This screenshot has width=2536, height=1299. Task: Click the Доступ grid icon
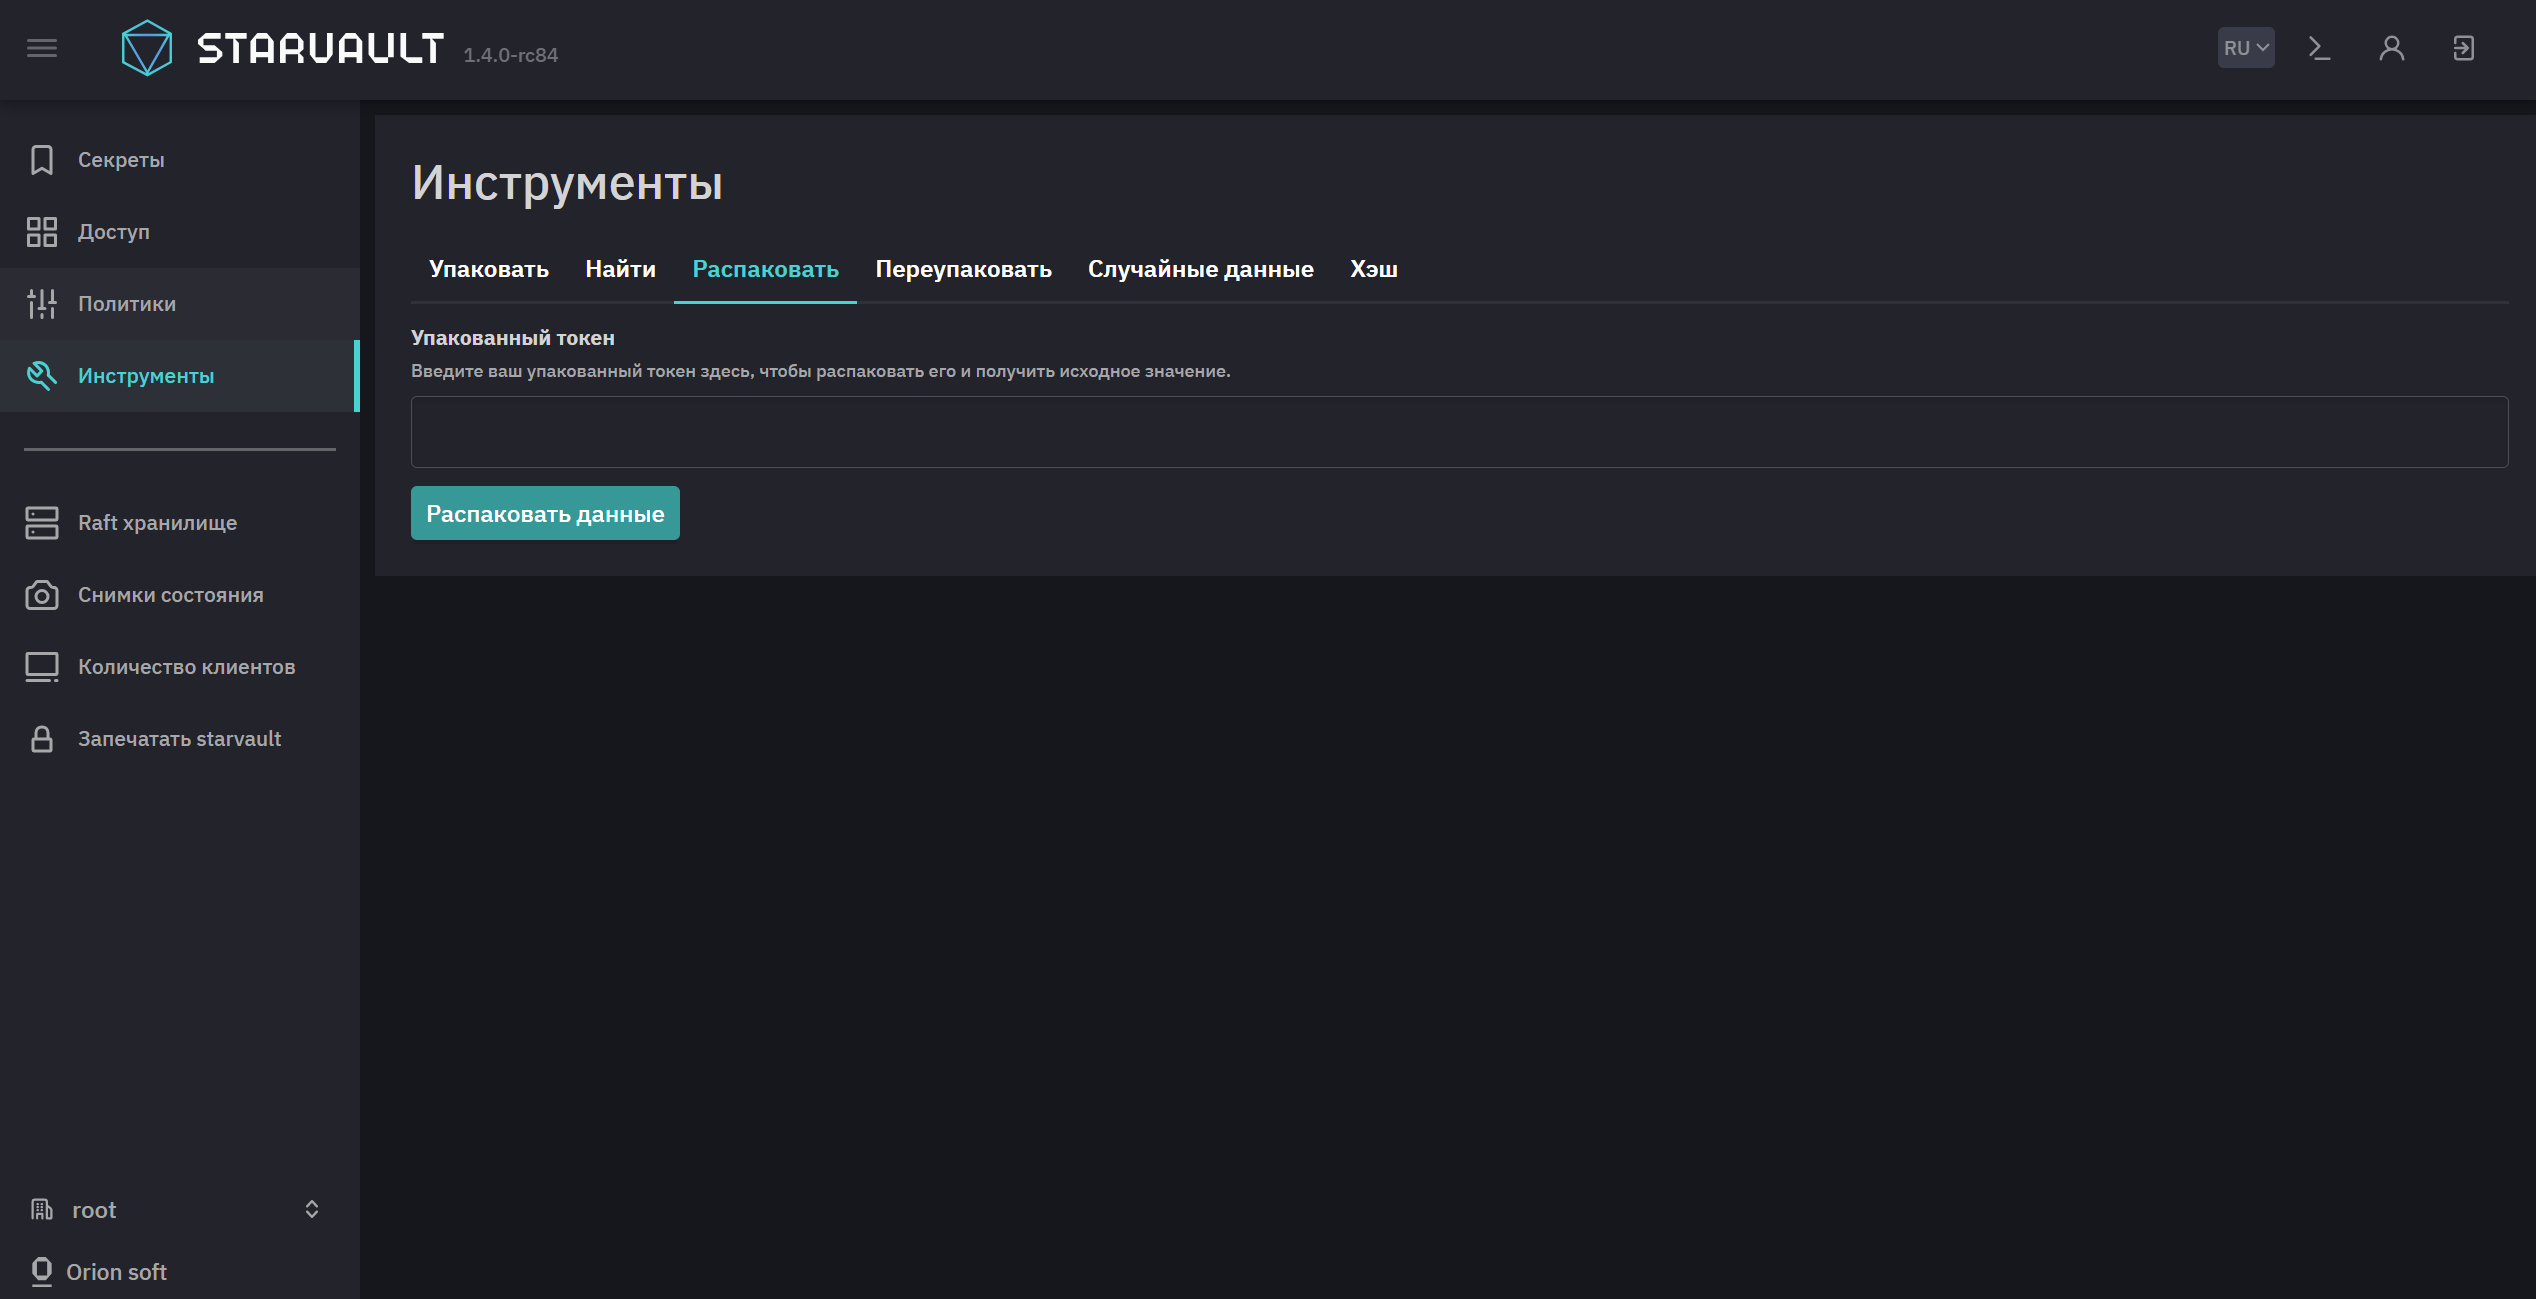[x=42, y=232]
